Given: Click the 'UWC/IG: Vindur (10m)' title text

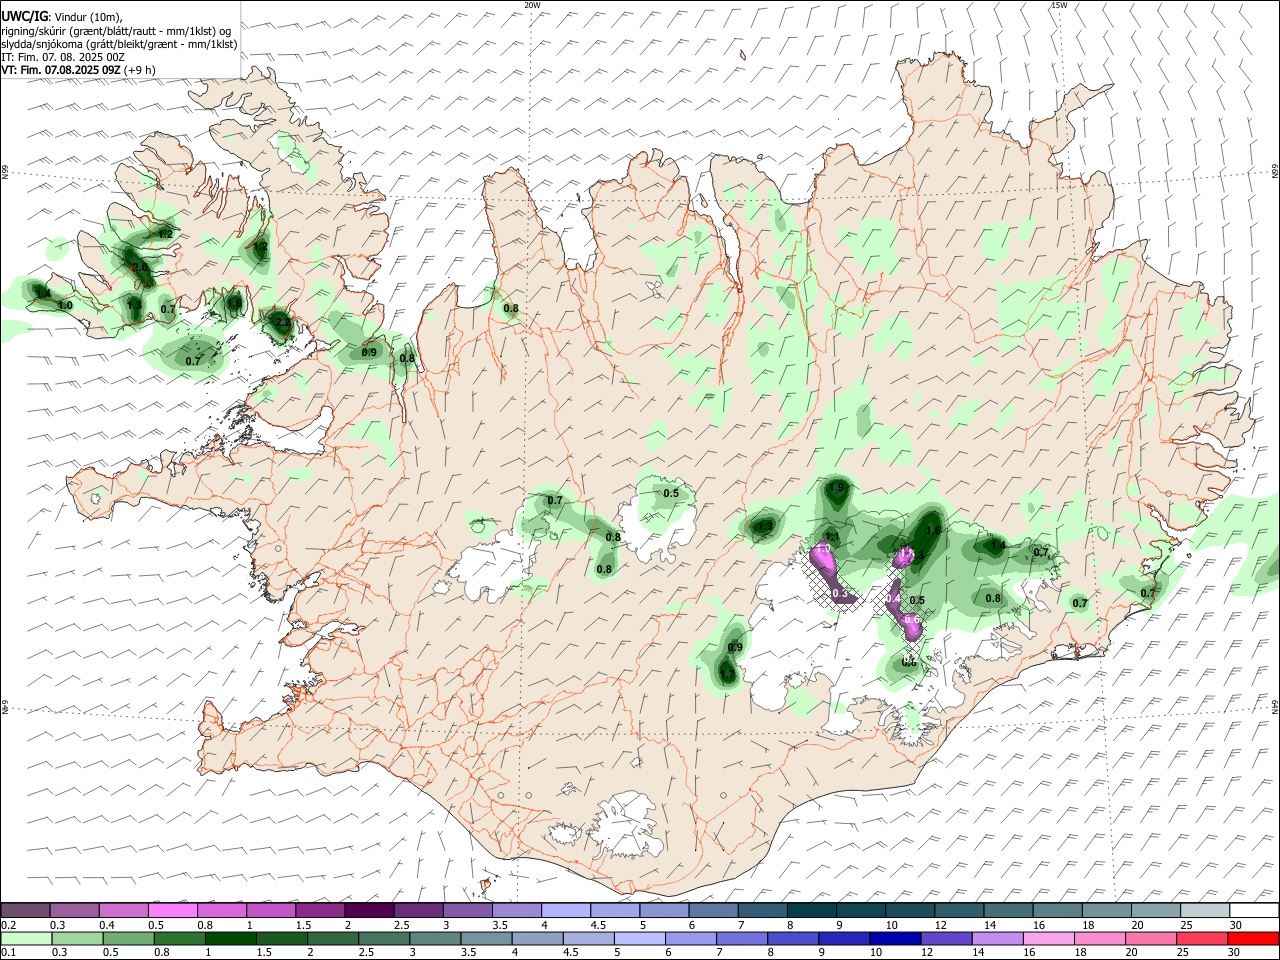Looking at the screenshot, I should coord(61,16).
